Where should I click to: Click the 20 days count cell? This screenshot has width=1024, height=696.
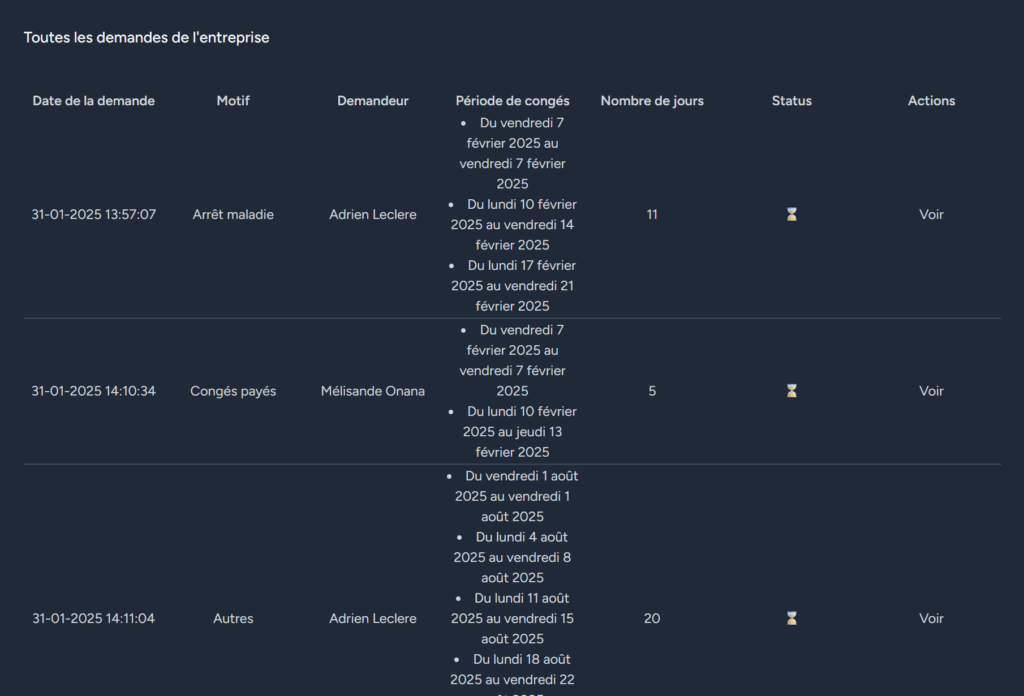pyautogui.click(x=652, y=618)
